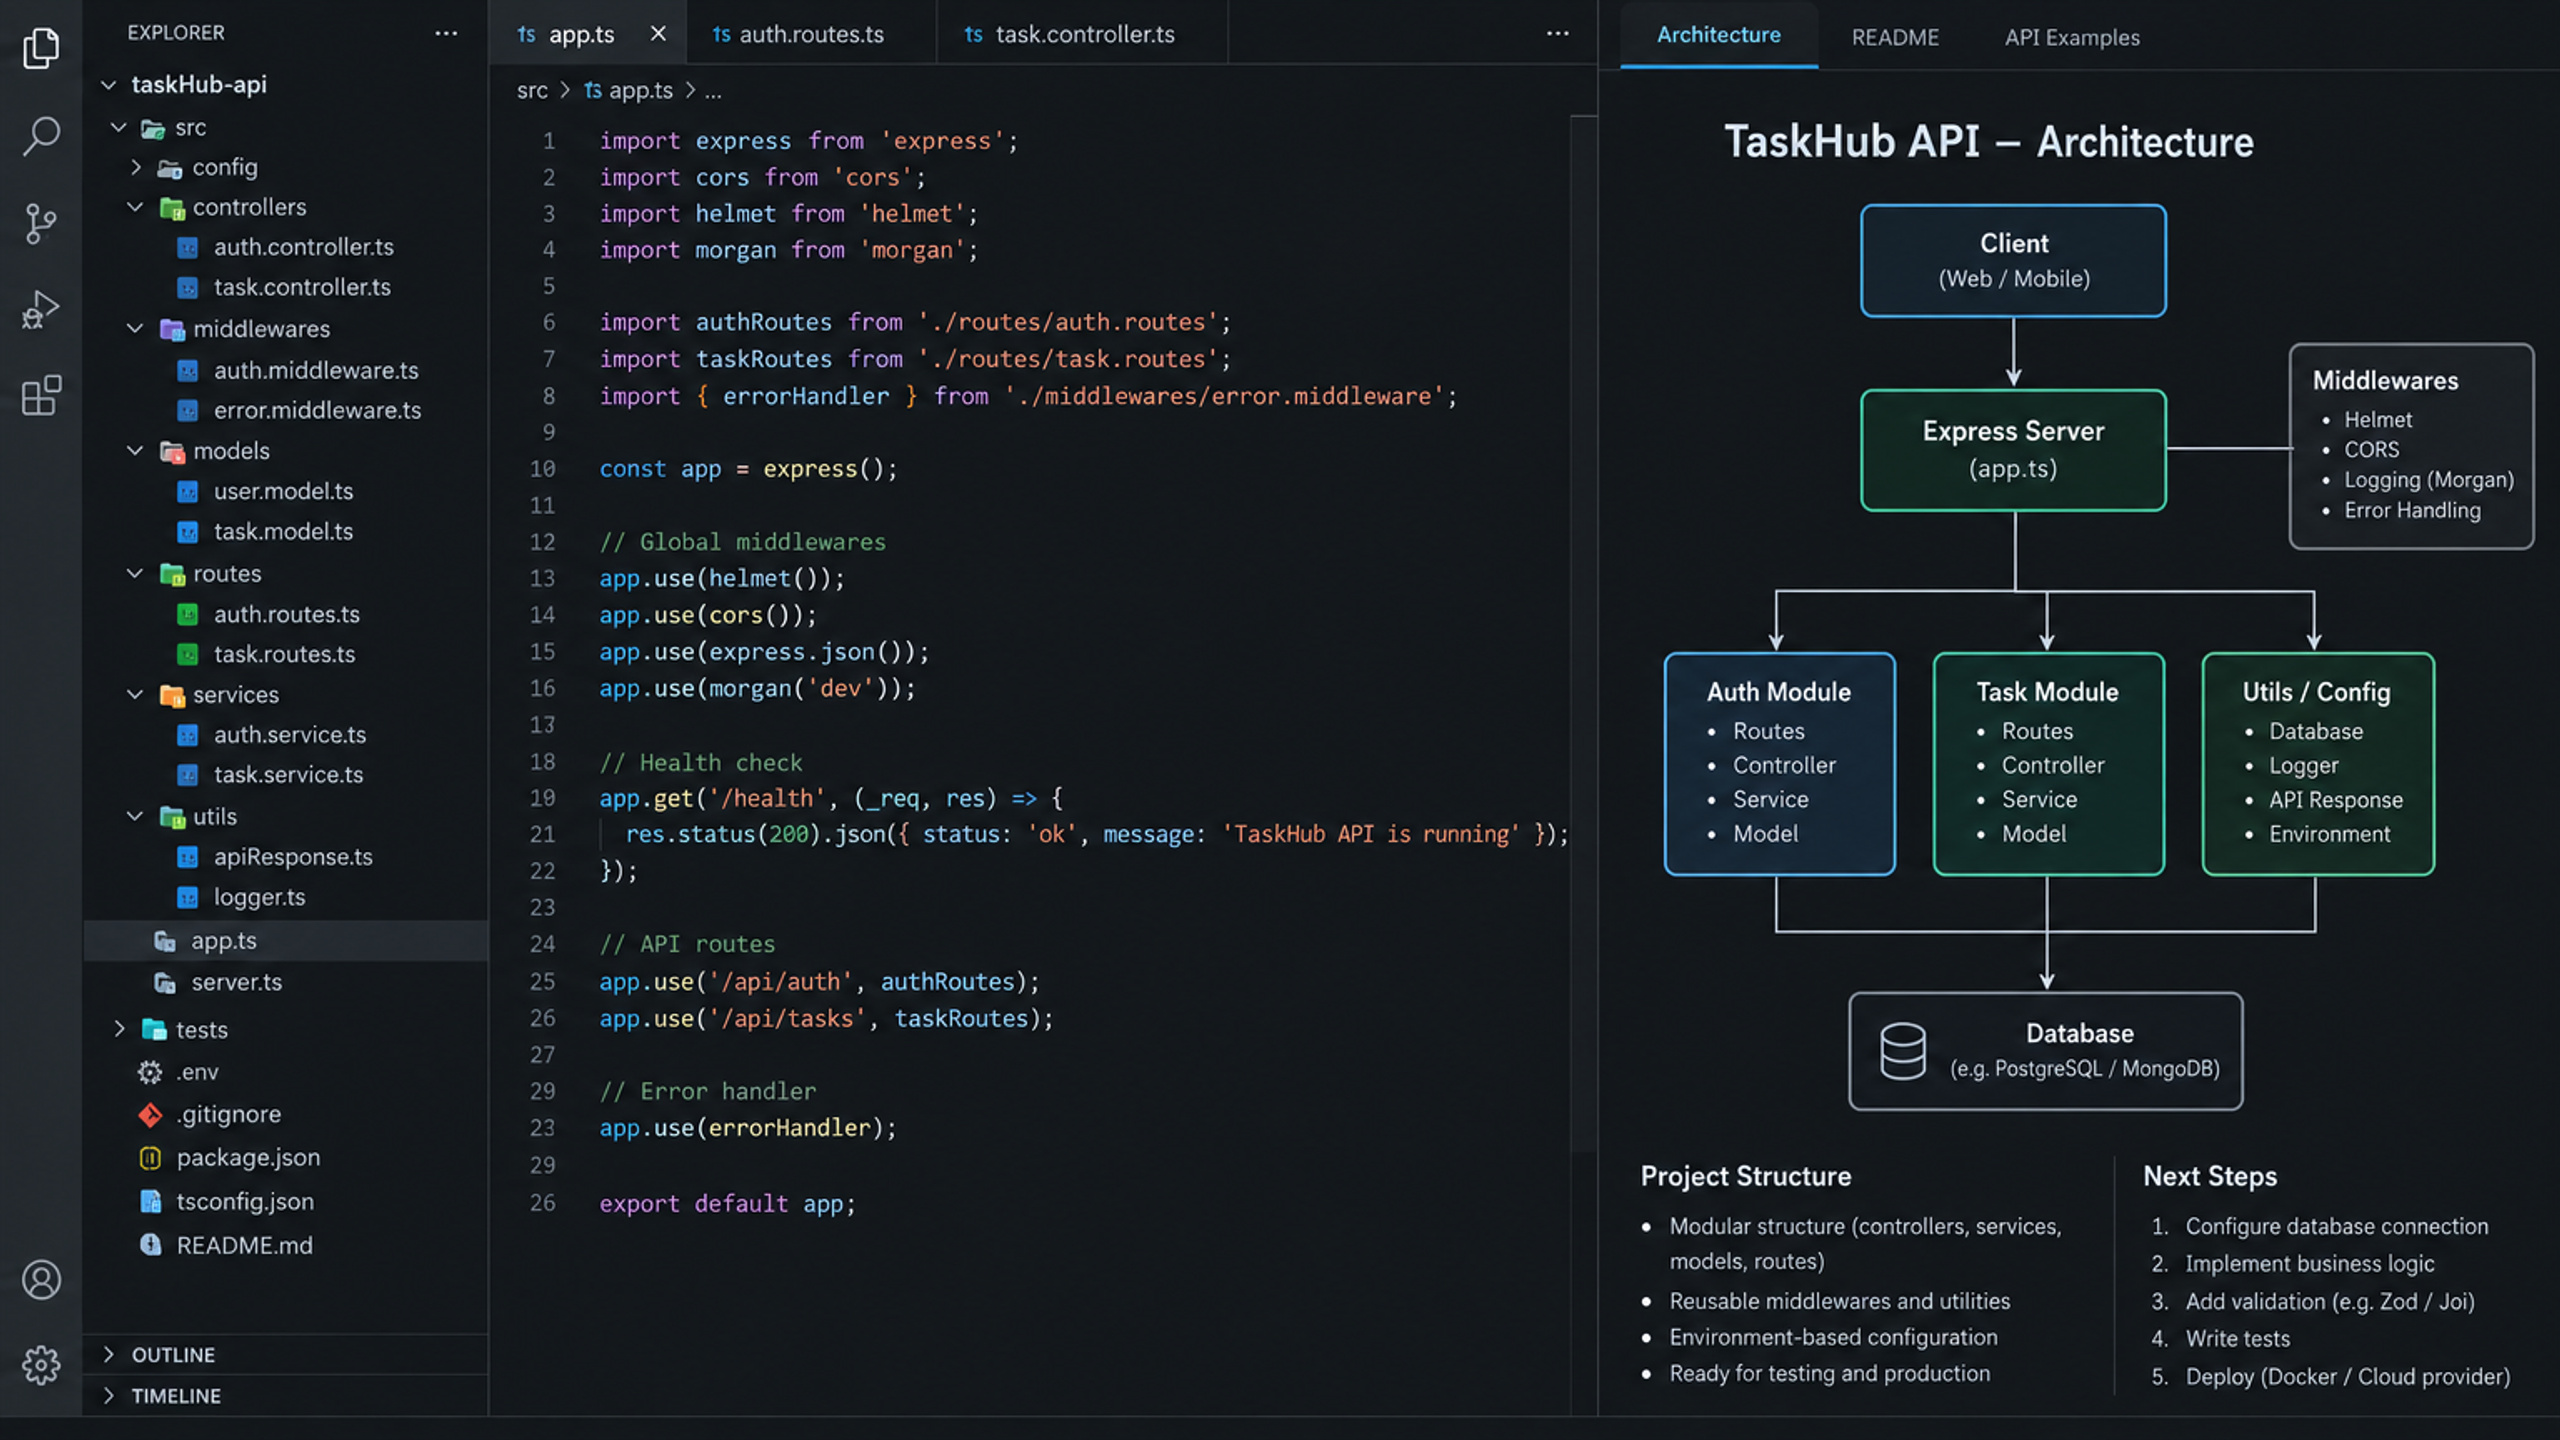Open the Source Control icon
Screen dimensions: 2560x1440
[41, 223]
